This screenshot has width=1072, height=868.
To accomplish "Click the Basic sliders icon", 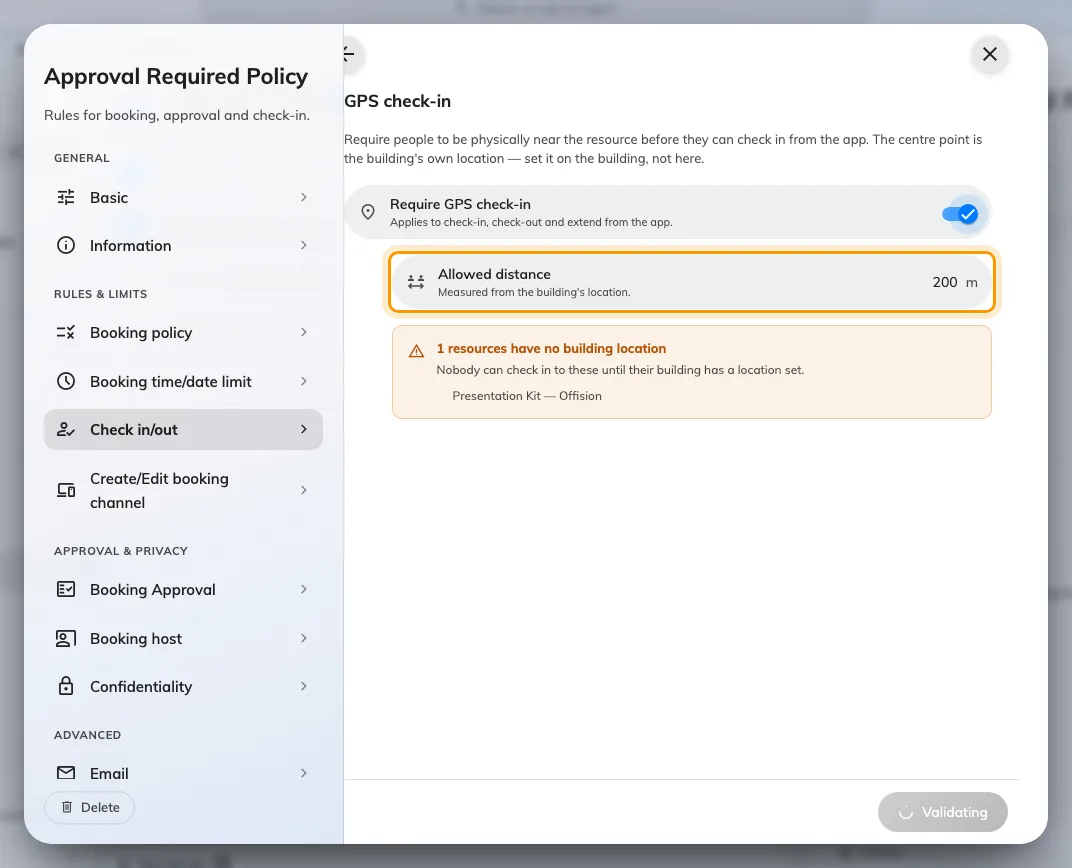I will (x=66, y=198).
